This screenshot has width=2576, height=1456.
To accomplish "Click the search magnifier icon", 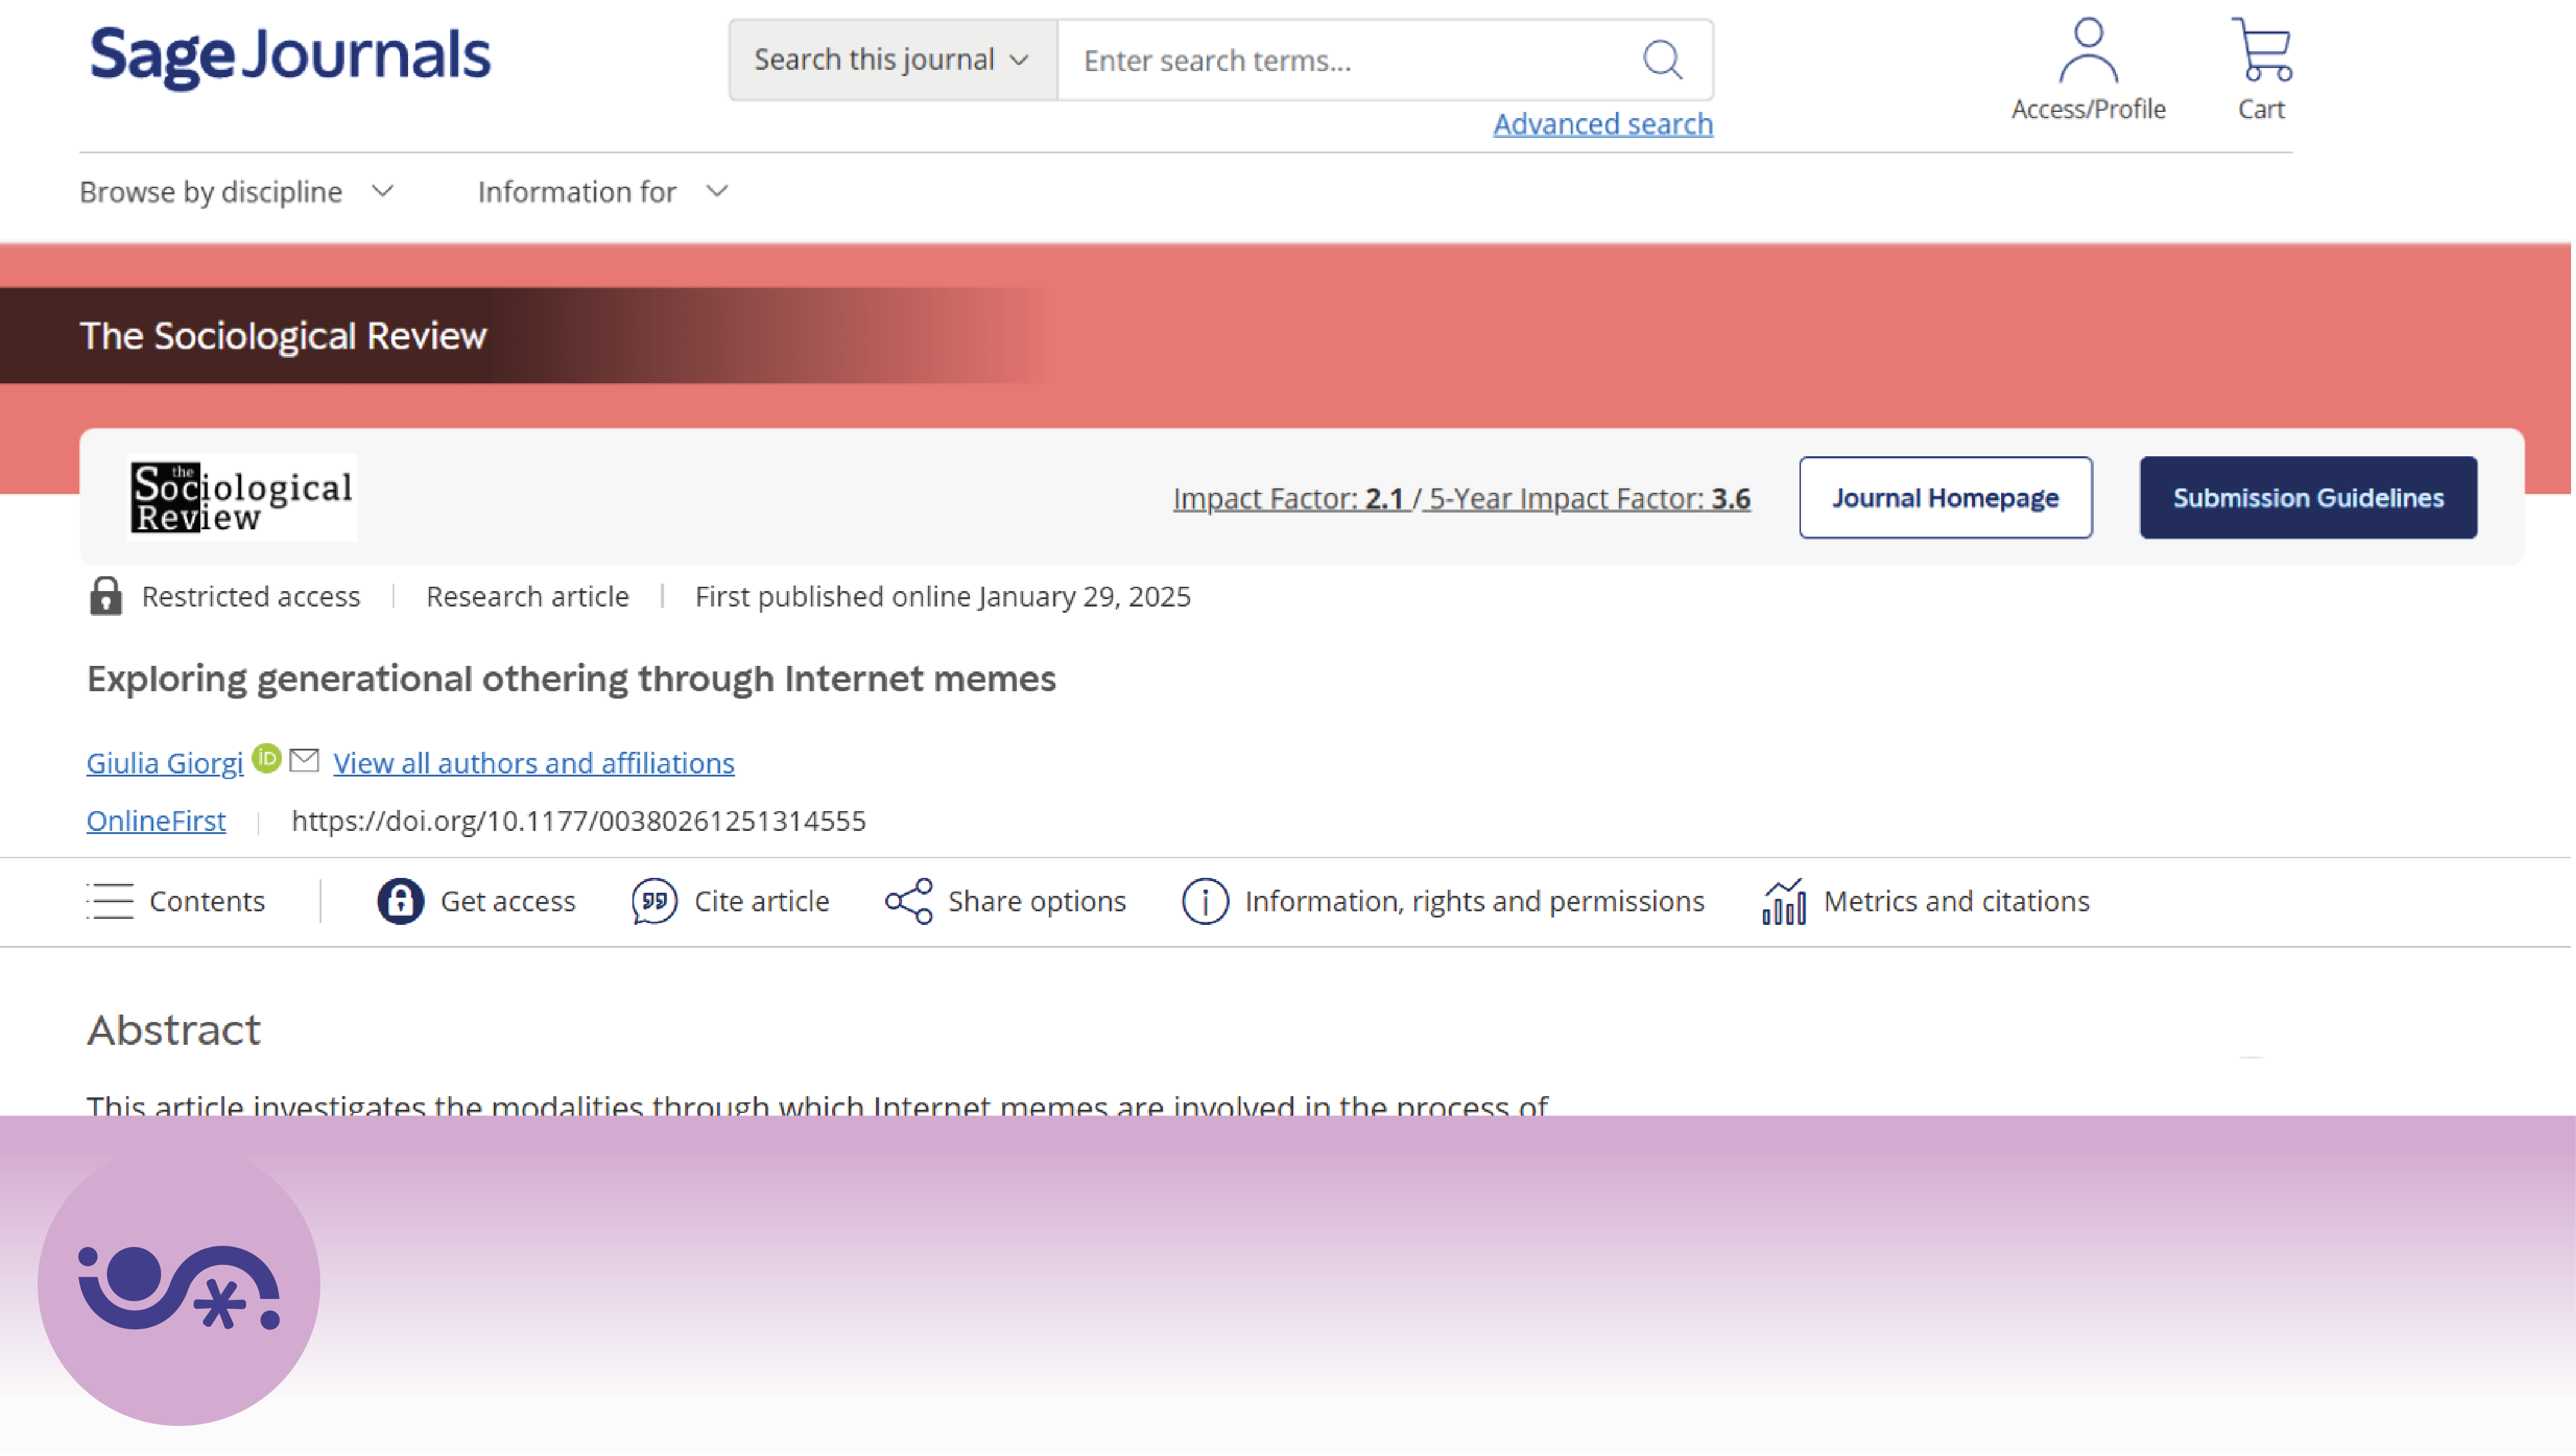I will [x=1663, y=60].
